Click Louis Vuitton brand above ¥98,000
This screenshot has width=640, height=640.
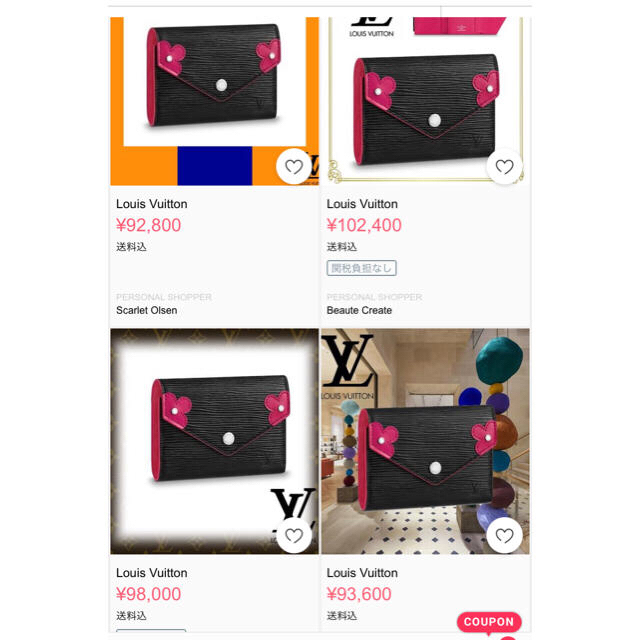click(152, 573)
